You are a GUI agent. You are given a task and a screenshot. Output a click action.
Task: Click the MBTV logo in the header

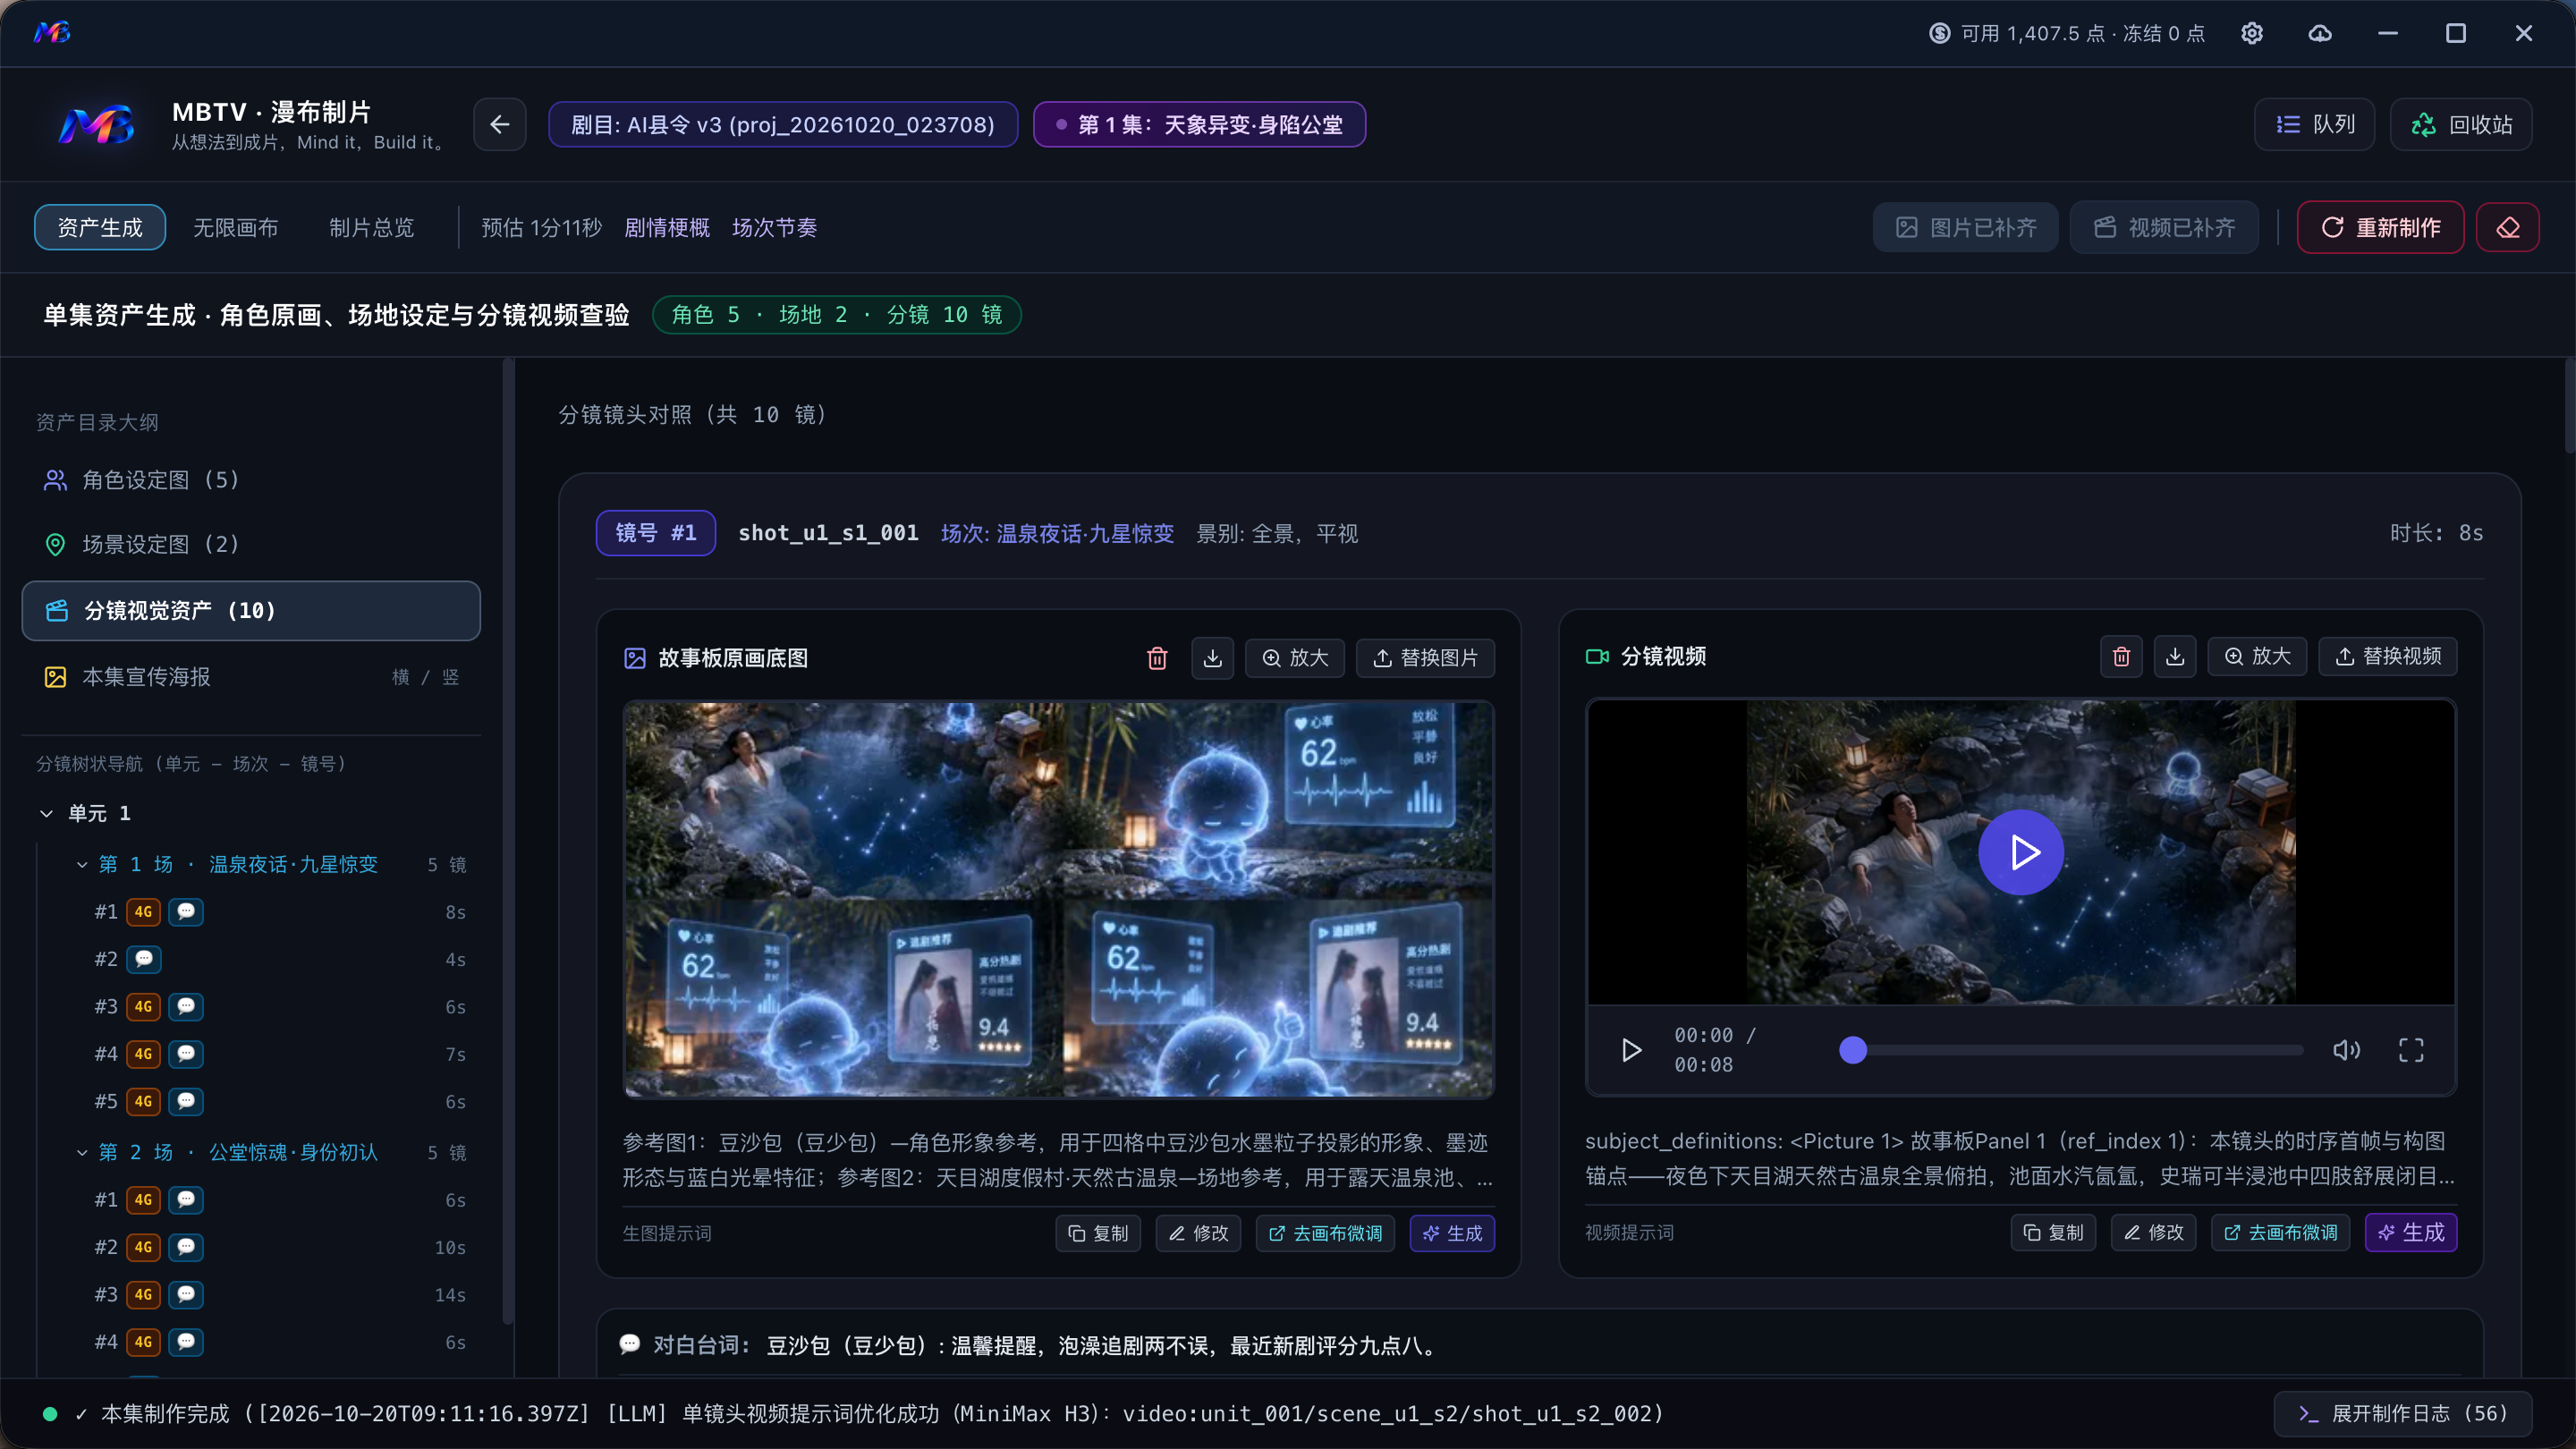coord(96,124)
